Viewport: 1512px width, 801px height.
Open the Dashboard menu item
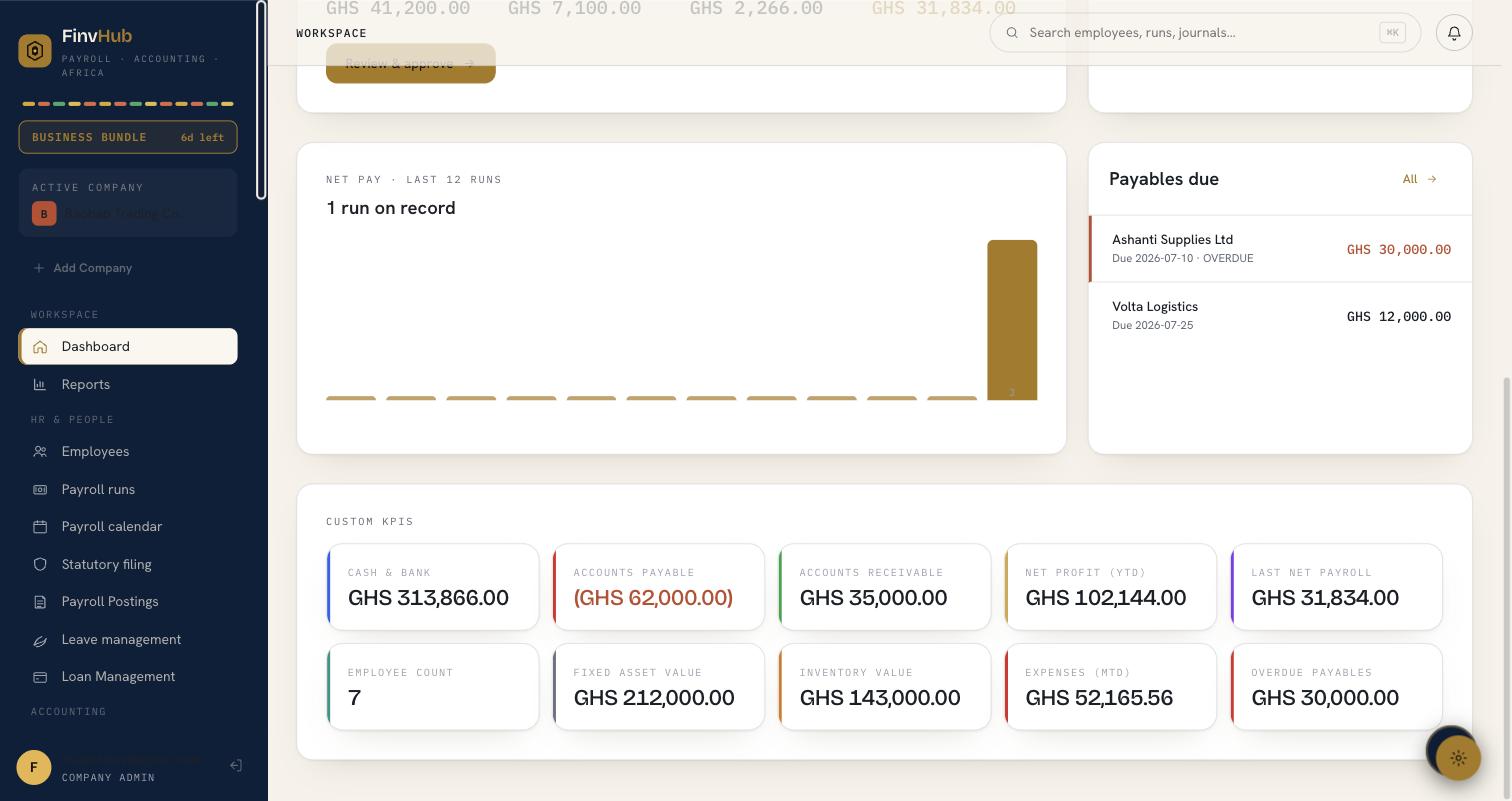pos(128,347)
